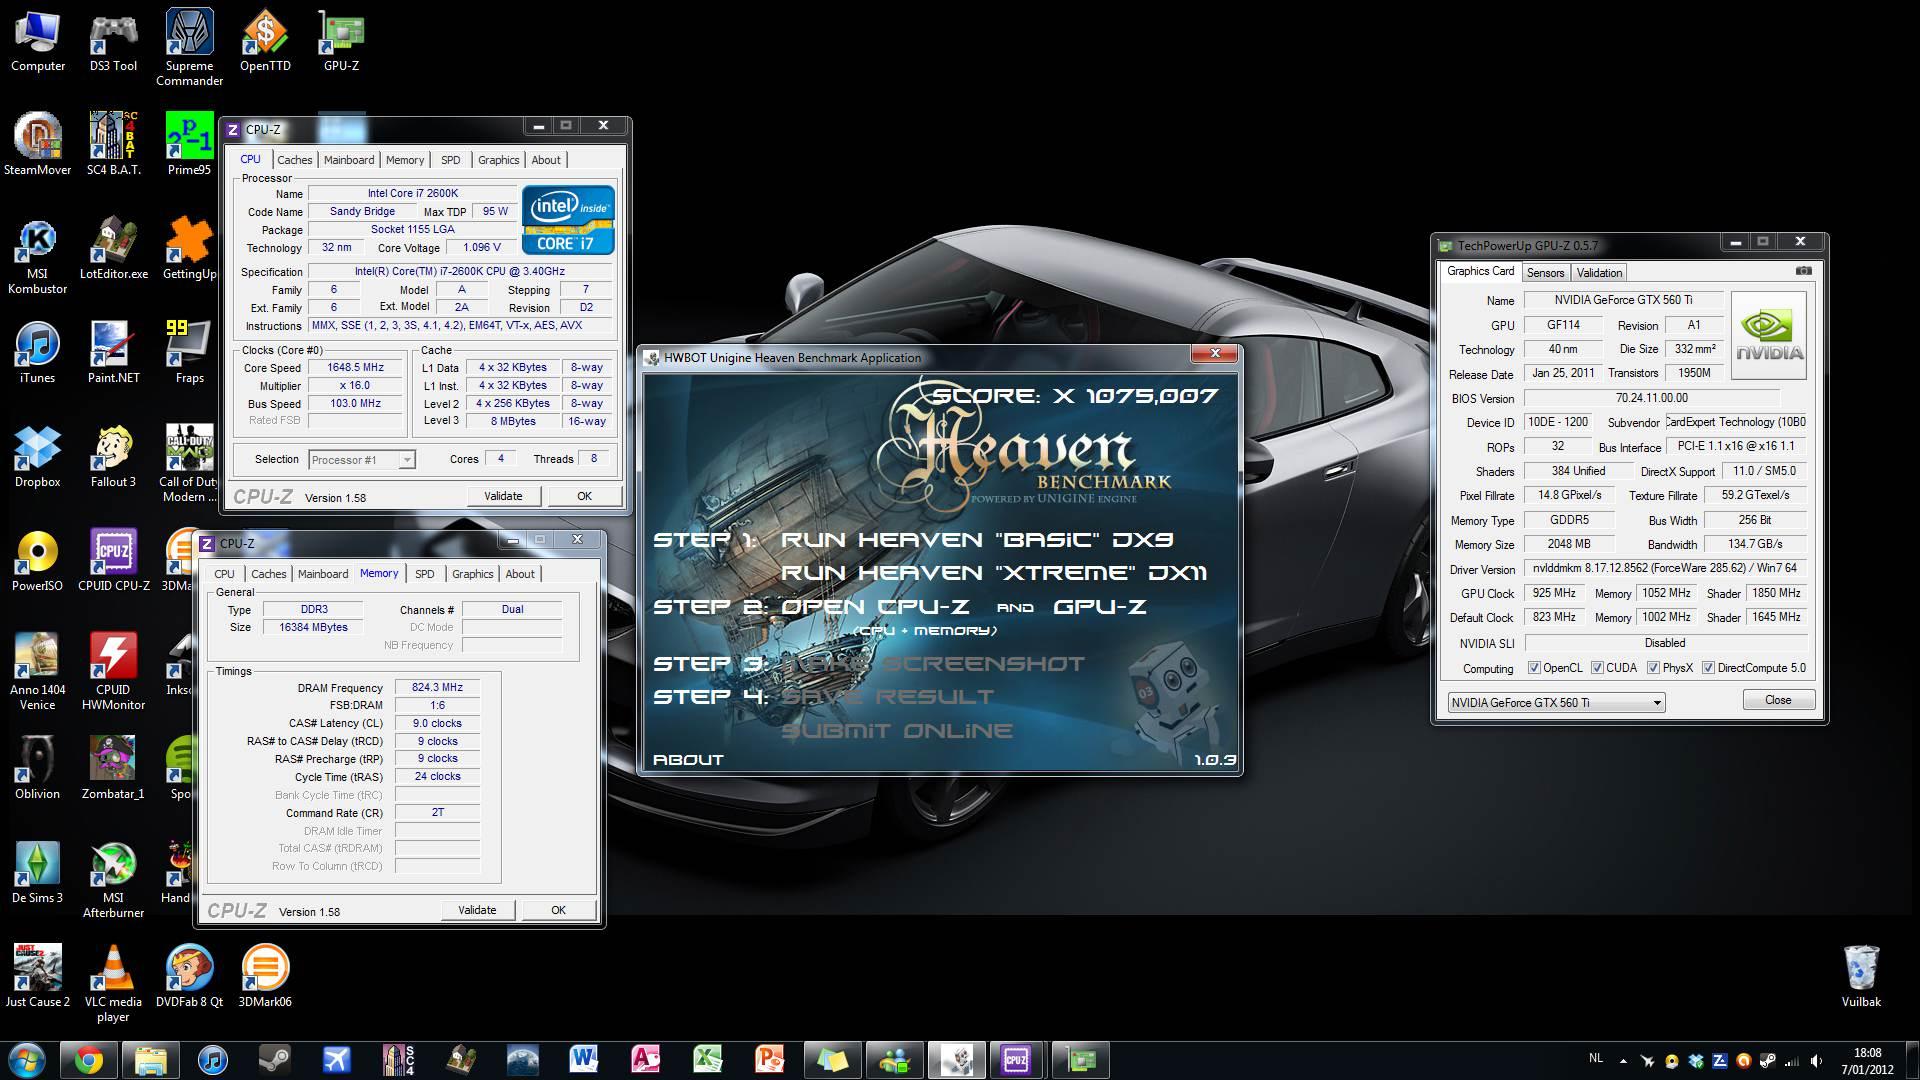Image resolution: width=1920 pixels, height=1080 pixels.
Task: Click the Windows Start button
Action: pyautogui.click(x=27, y=1060)
